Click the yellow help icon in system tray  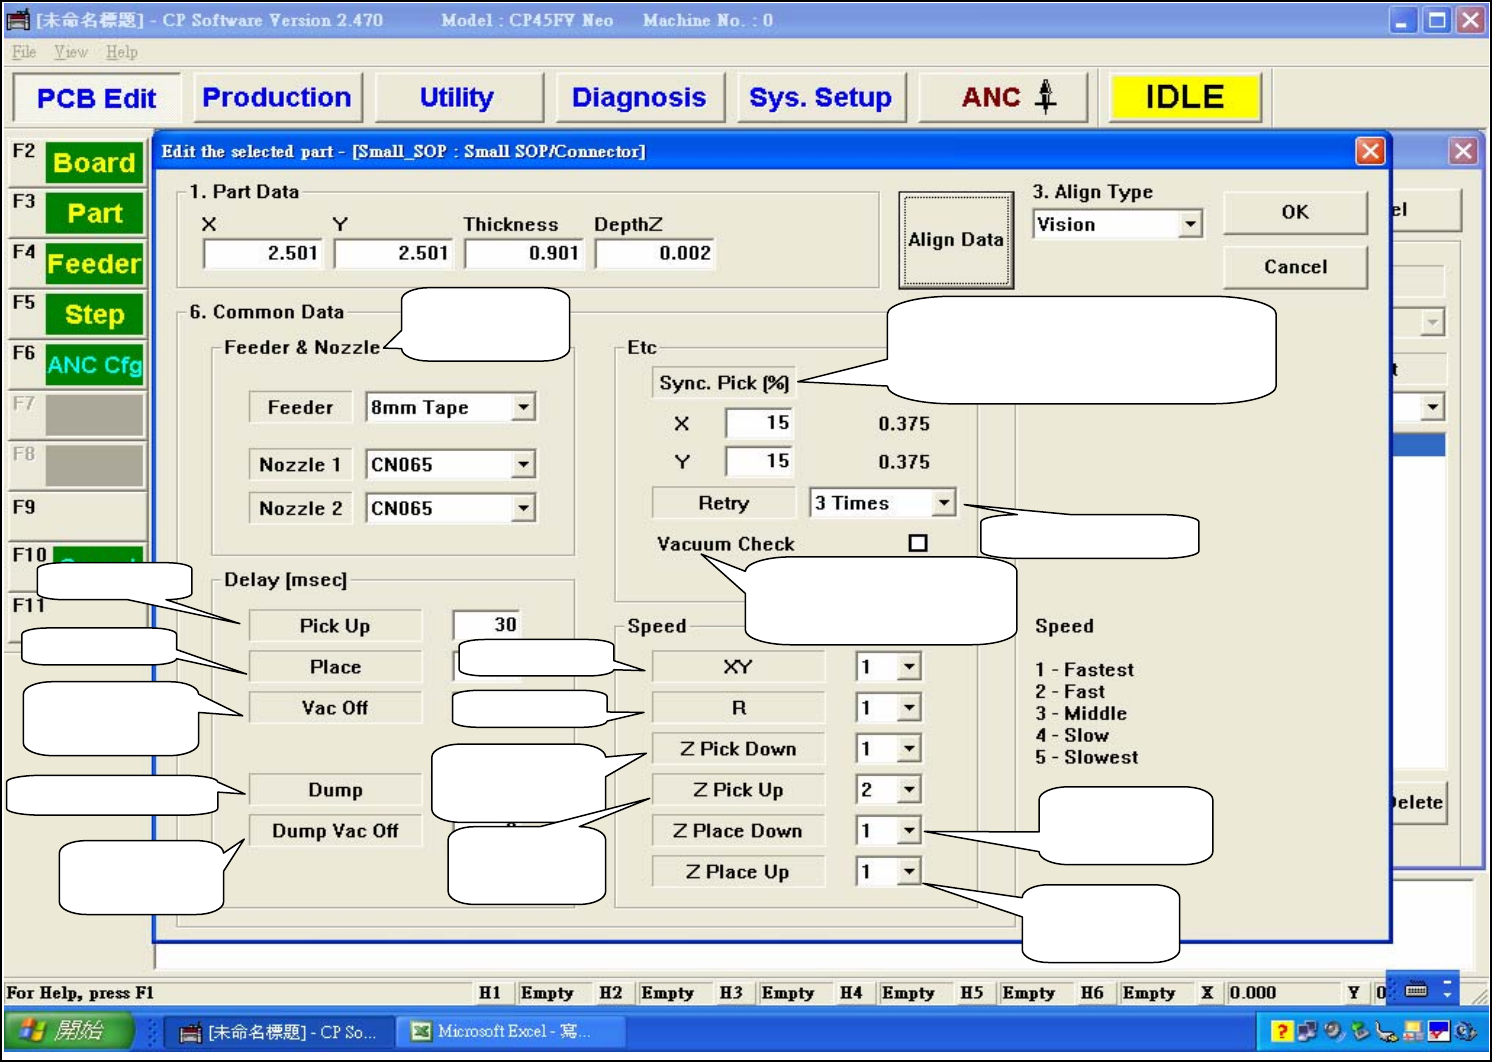(1281, 1031)
